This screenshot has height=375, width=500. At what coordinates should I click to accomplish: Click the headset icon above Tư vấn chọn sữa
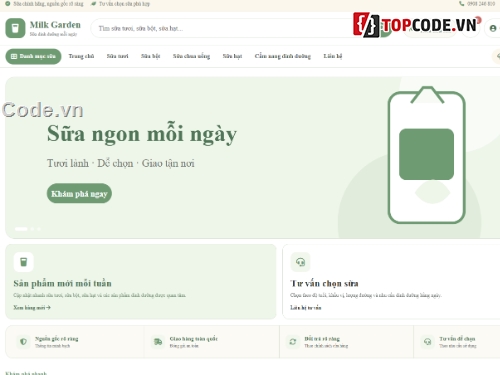click(300, 262)
